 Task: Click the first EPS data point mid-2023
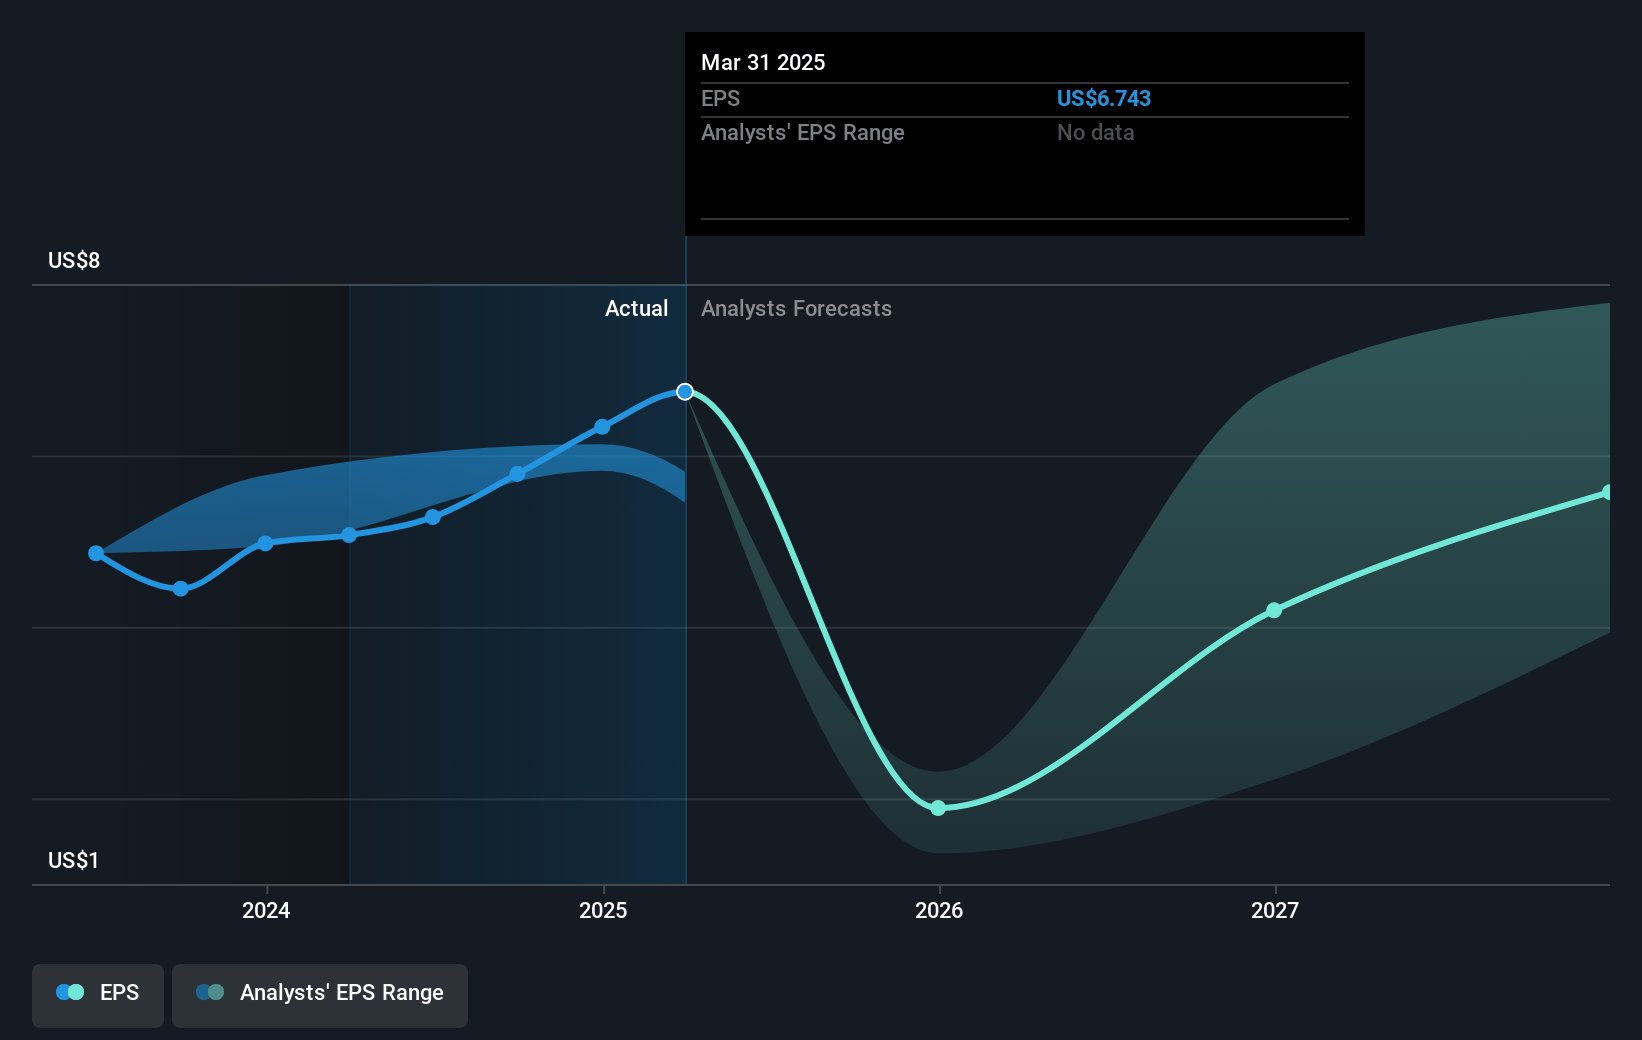click(96, 553)
